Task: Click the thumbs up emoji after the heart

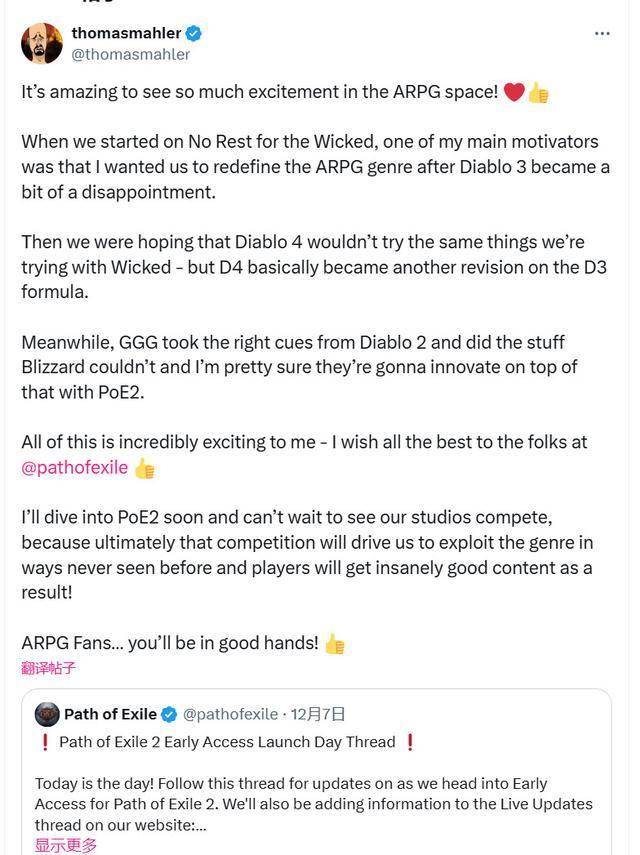Action: pyautogui.click(x=539, y=92)
